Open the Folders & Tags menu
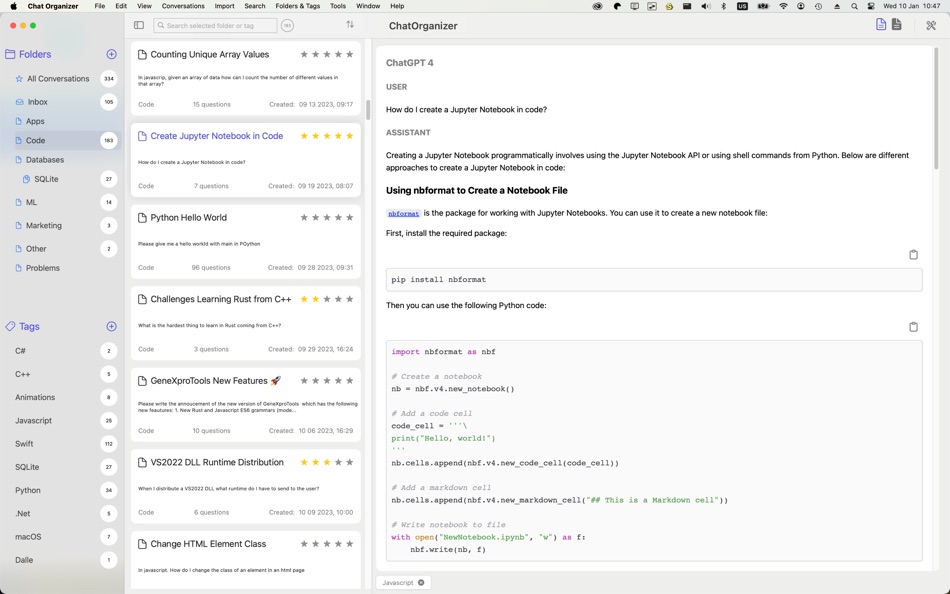 [297, 6]
